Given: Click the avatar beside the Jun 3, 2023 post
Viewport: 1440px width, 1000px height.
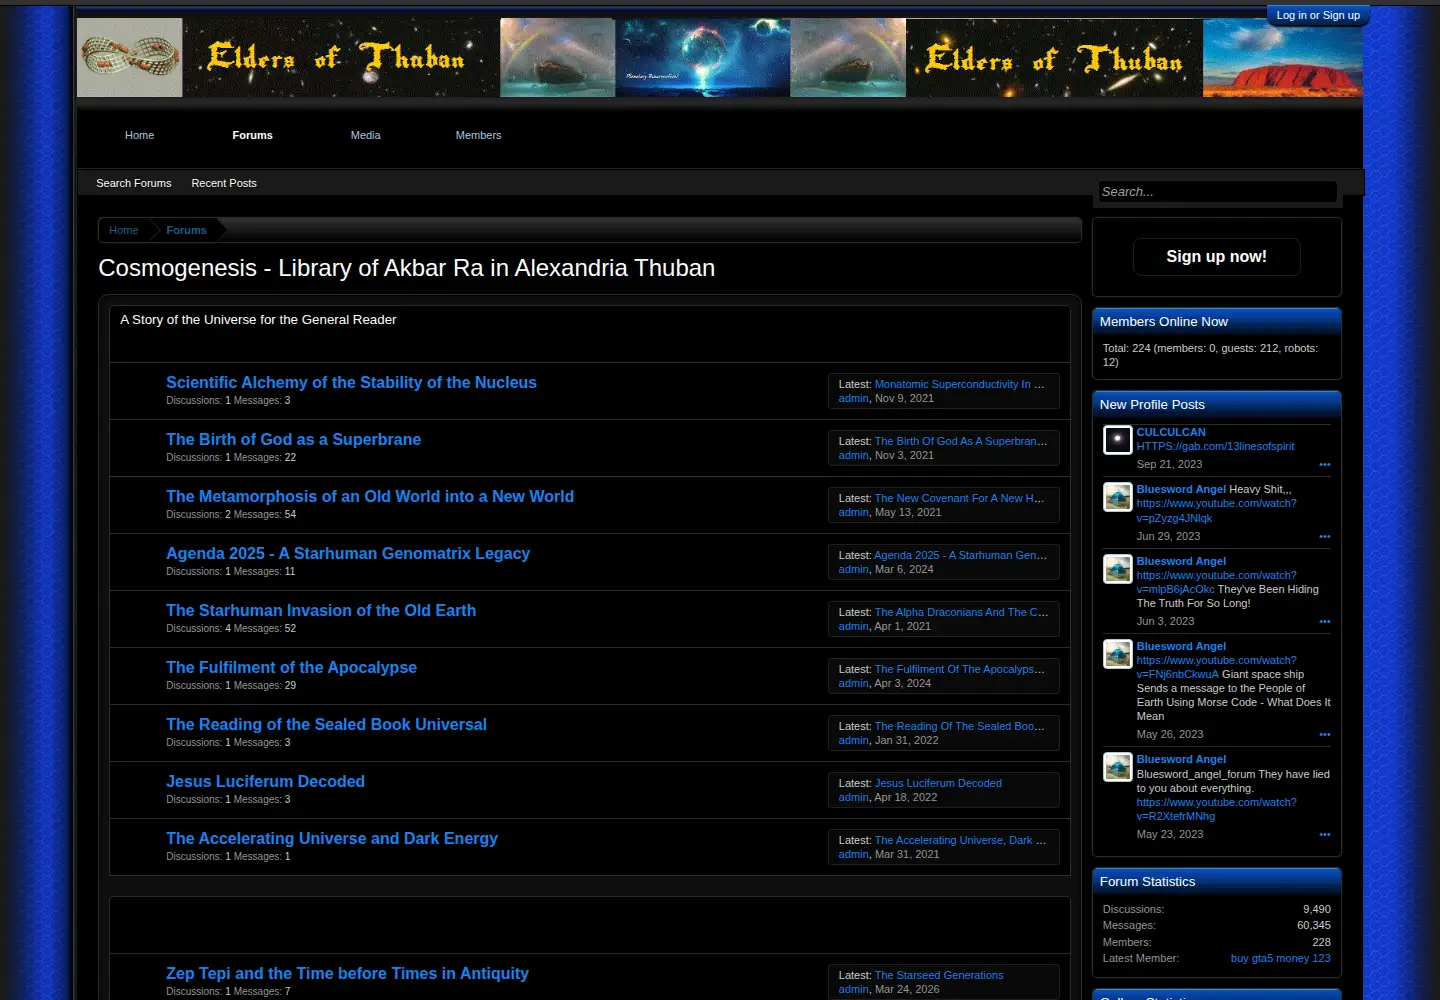Looking at the screenshot, I should click(1117, 568).
